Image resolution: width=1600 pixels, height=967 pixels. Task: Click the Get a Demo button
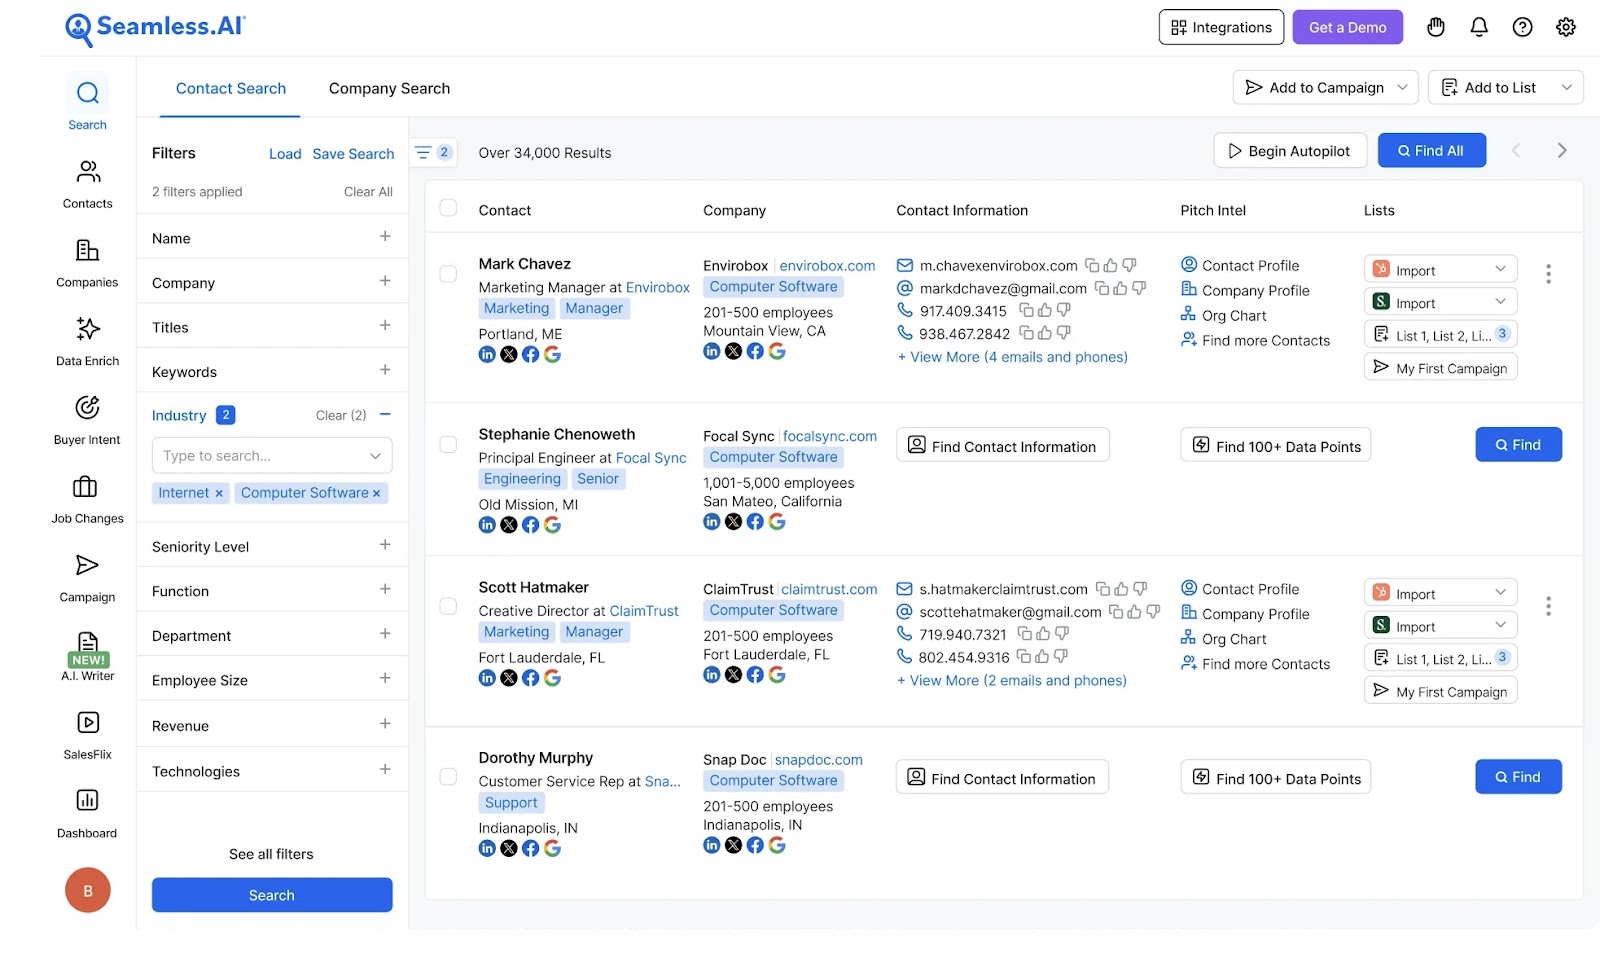(1347, 27)
